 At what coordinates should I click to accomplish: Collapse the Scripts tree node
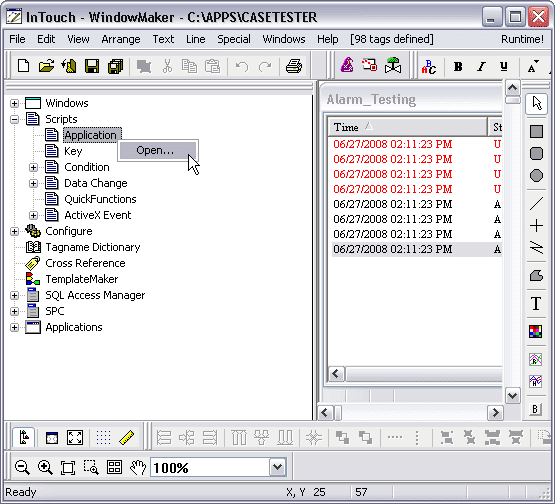15,119
